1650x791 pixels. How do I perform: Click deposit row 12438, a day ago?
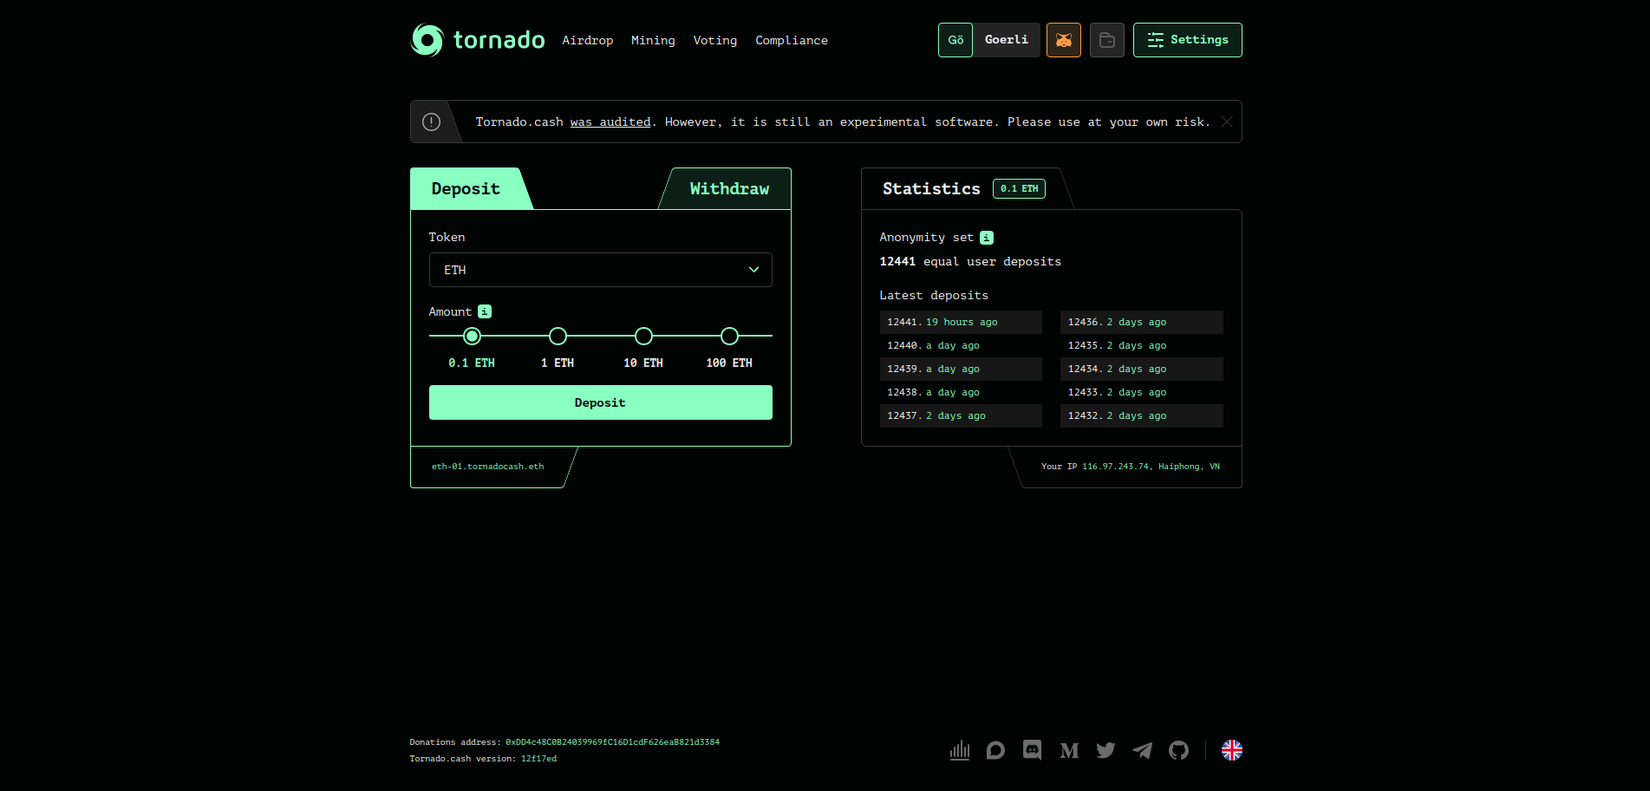pyautogui.click(x=960, y=393)
